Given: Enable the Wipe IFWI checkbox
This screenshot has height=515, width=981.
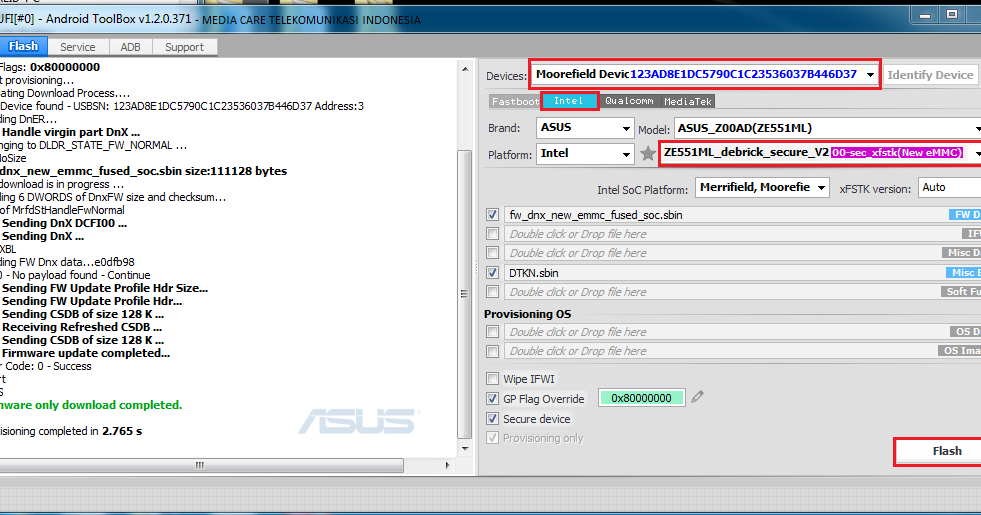Looking at the screenshot, I should 492,379.
